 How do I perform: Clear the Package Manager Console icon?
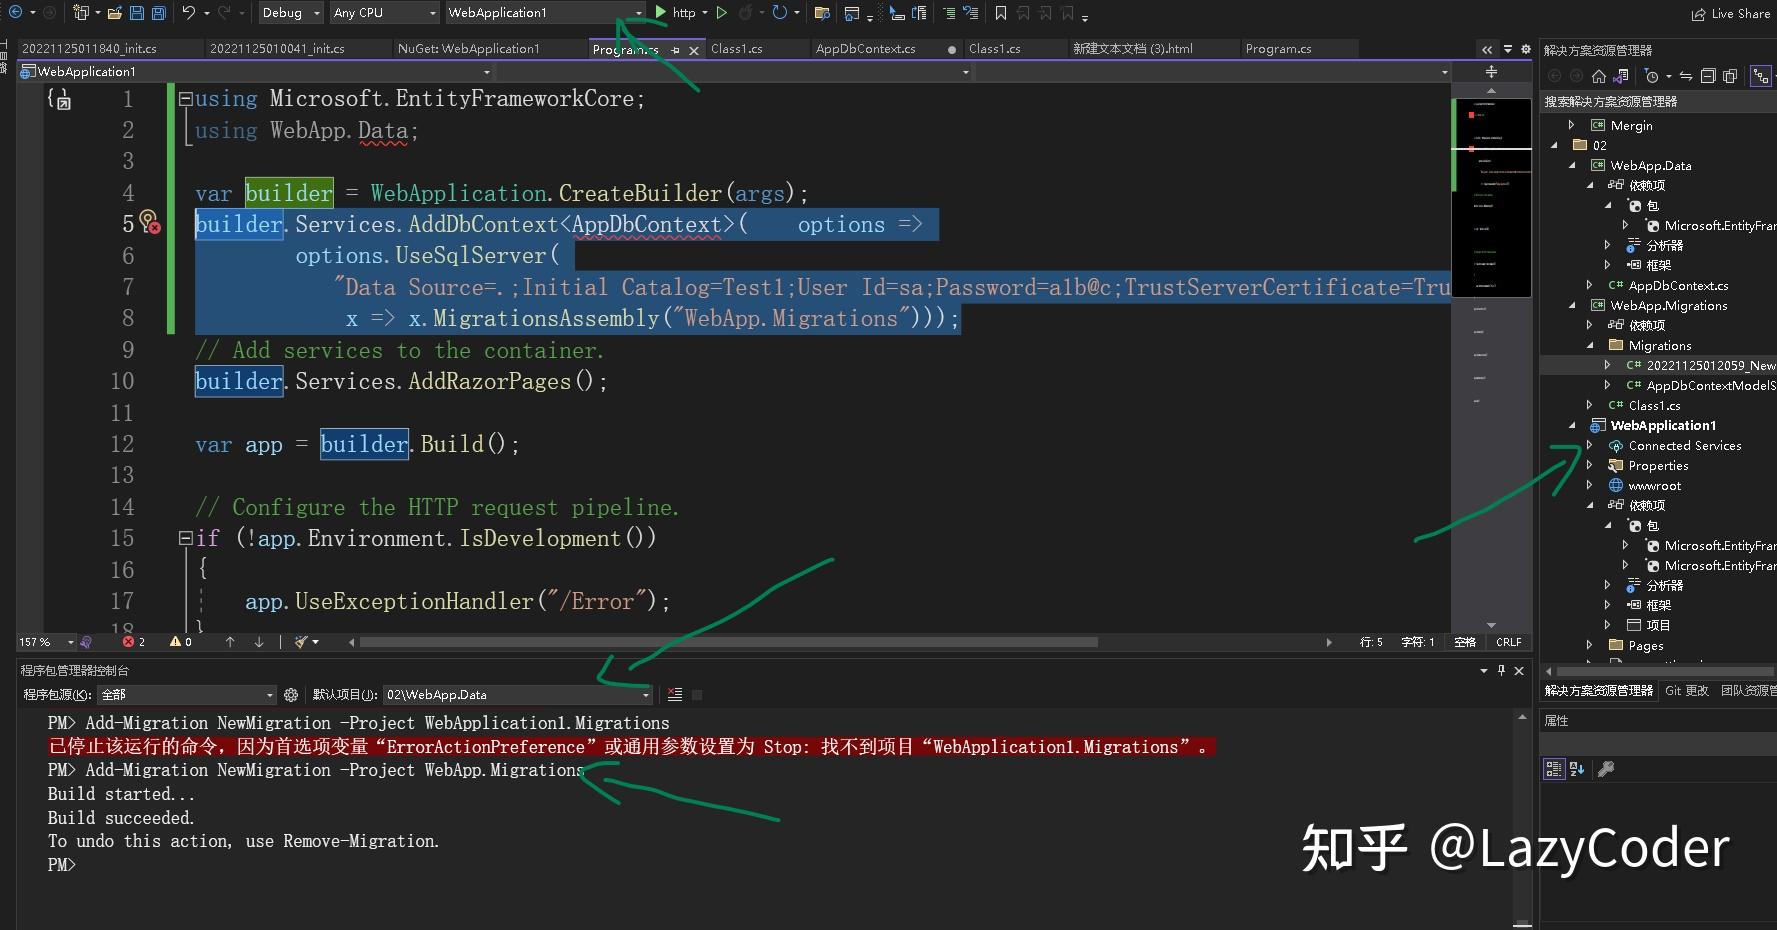(x=675, y=694)
